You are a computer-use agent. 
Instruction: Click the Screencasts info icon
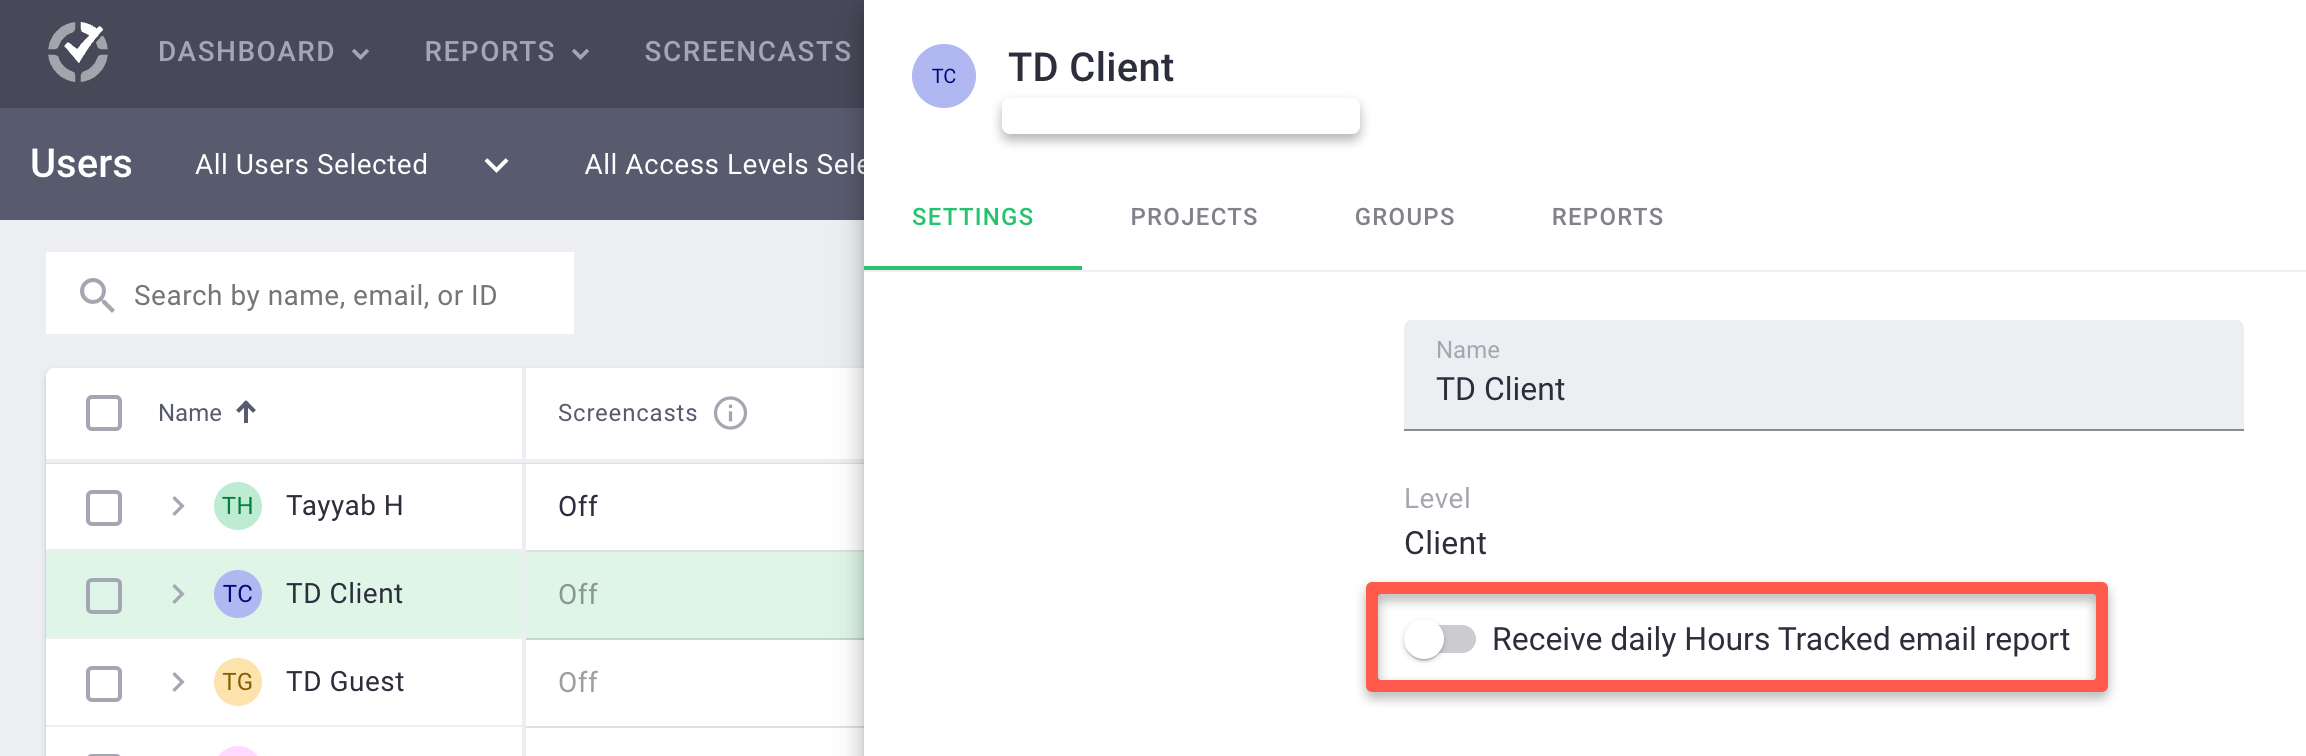[730, 413]
